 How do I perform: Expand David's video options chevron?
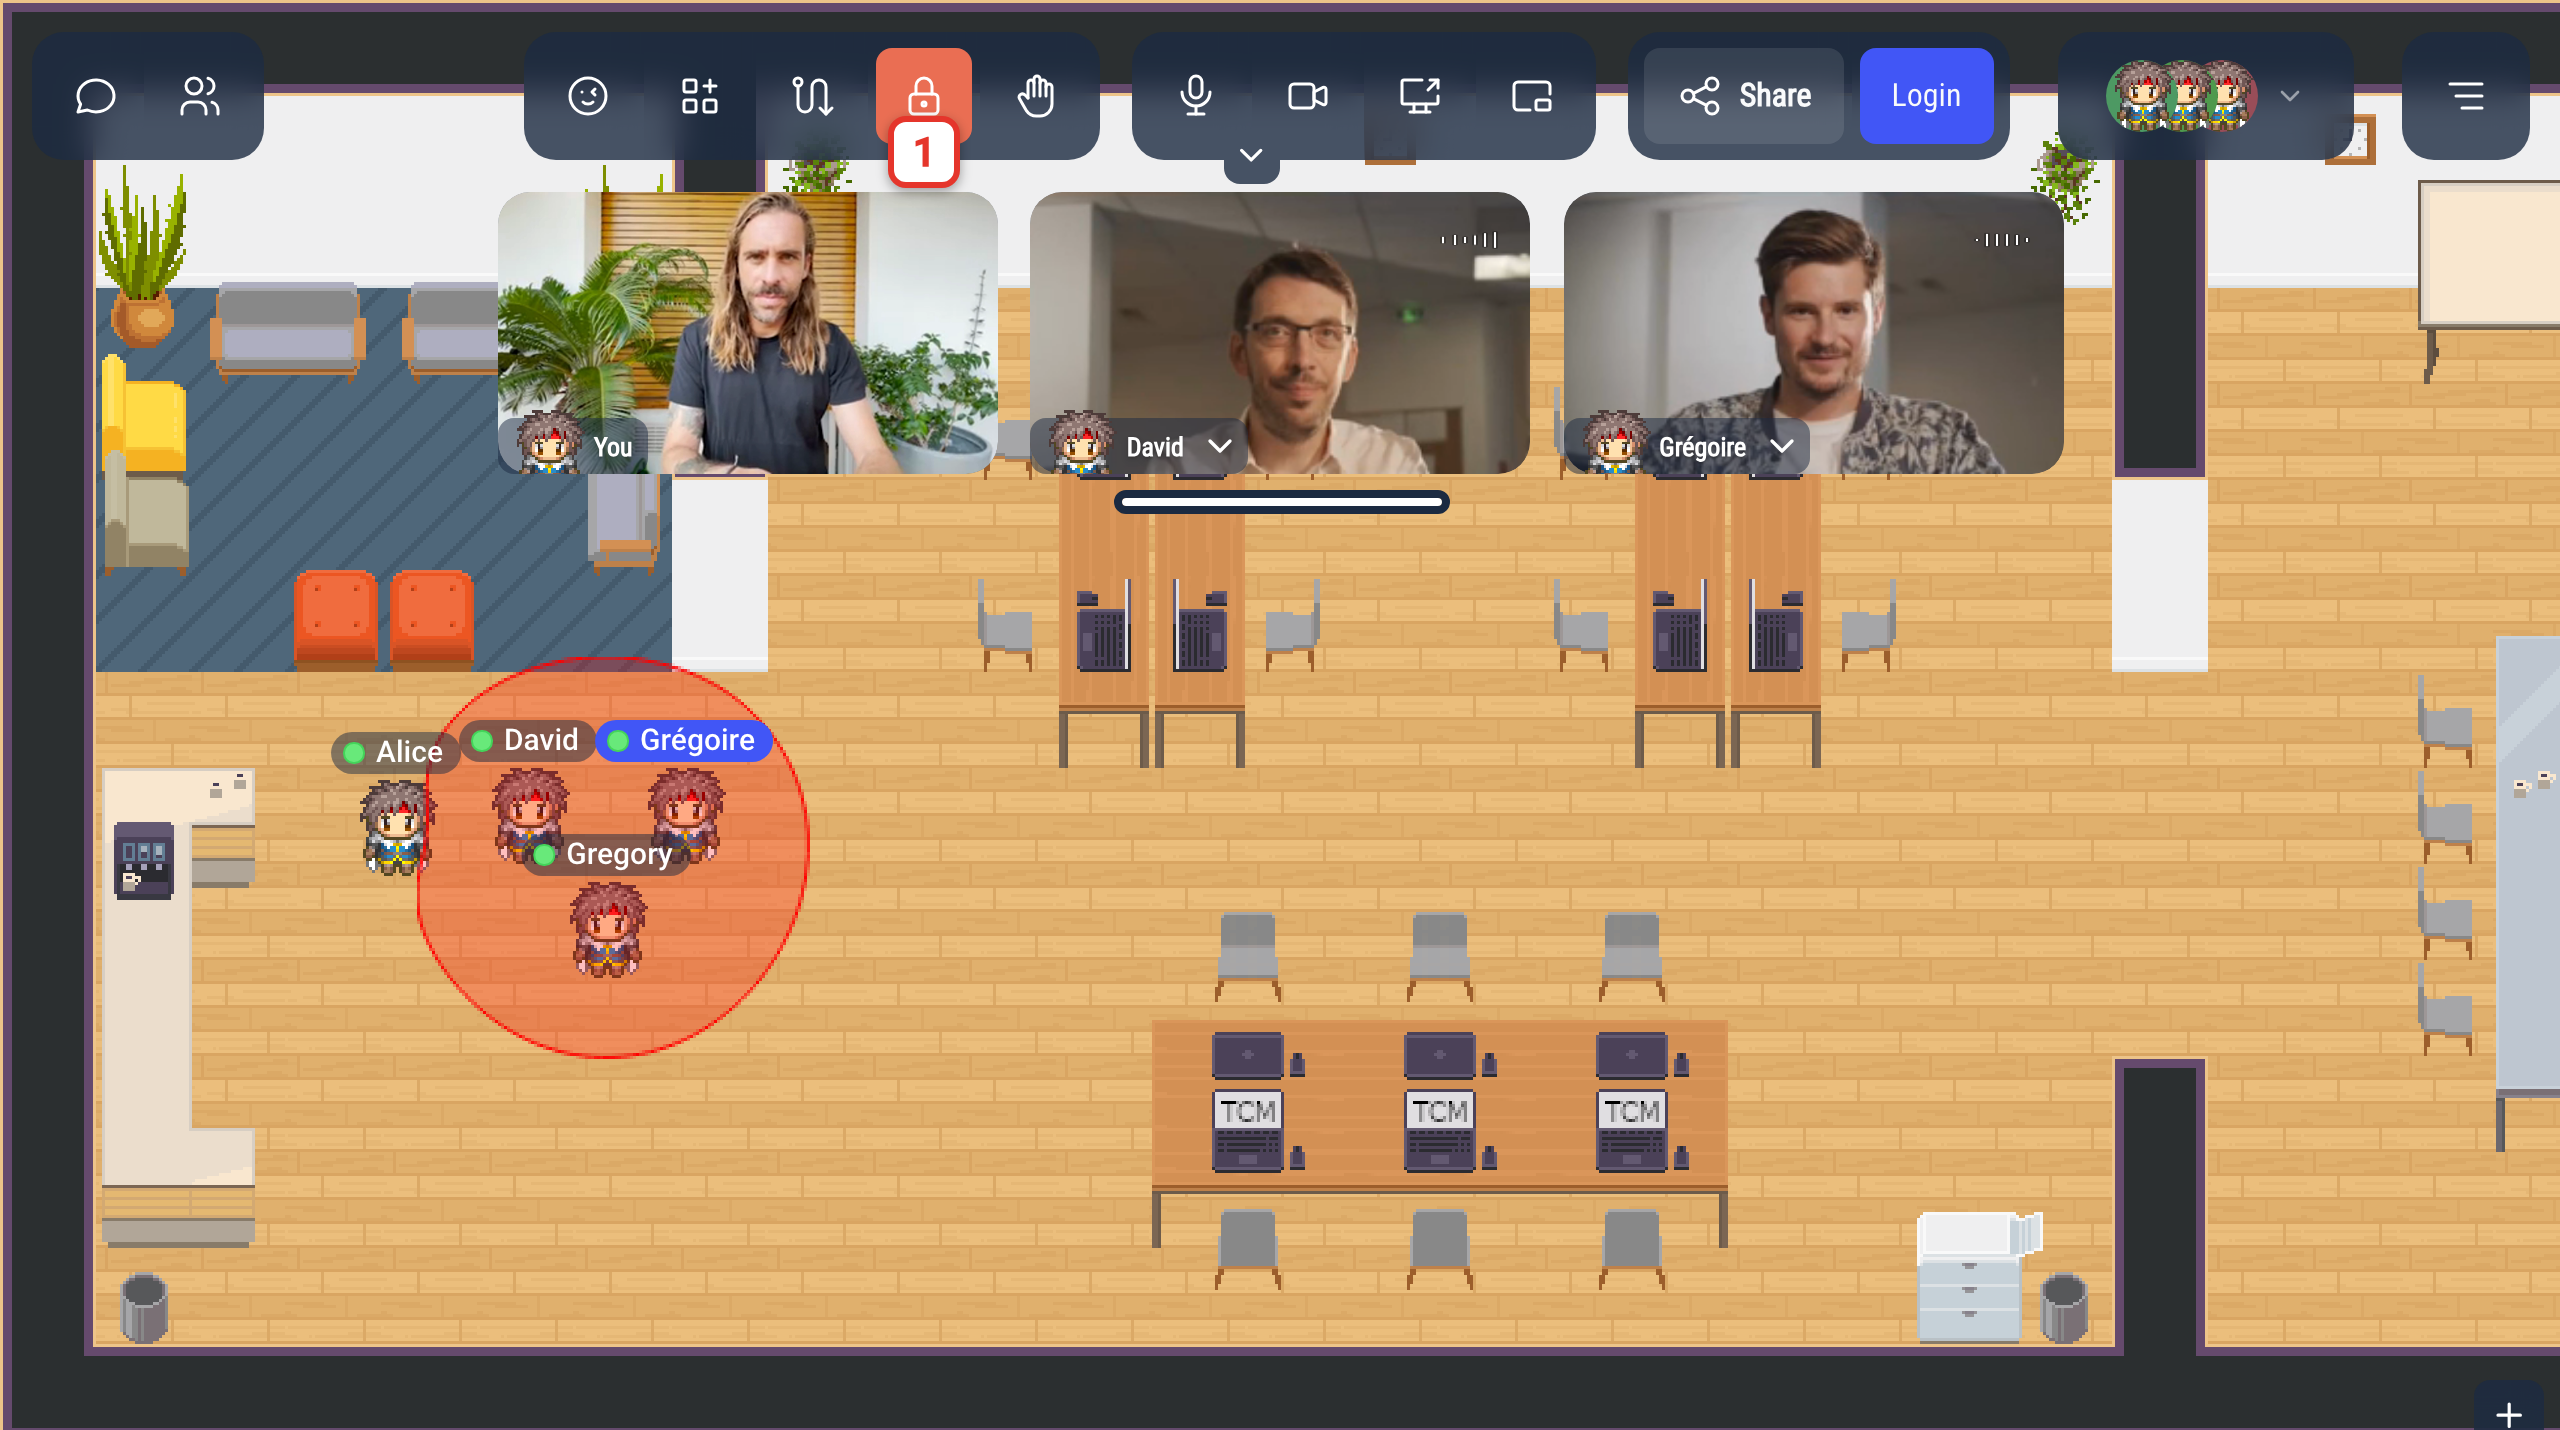coord(1220,446)
